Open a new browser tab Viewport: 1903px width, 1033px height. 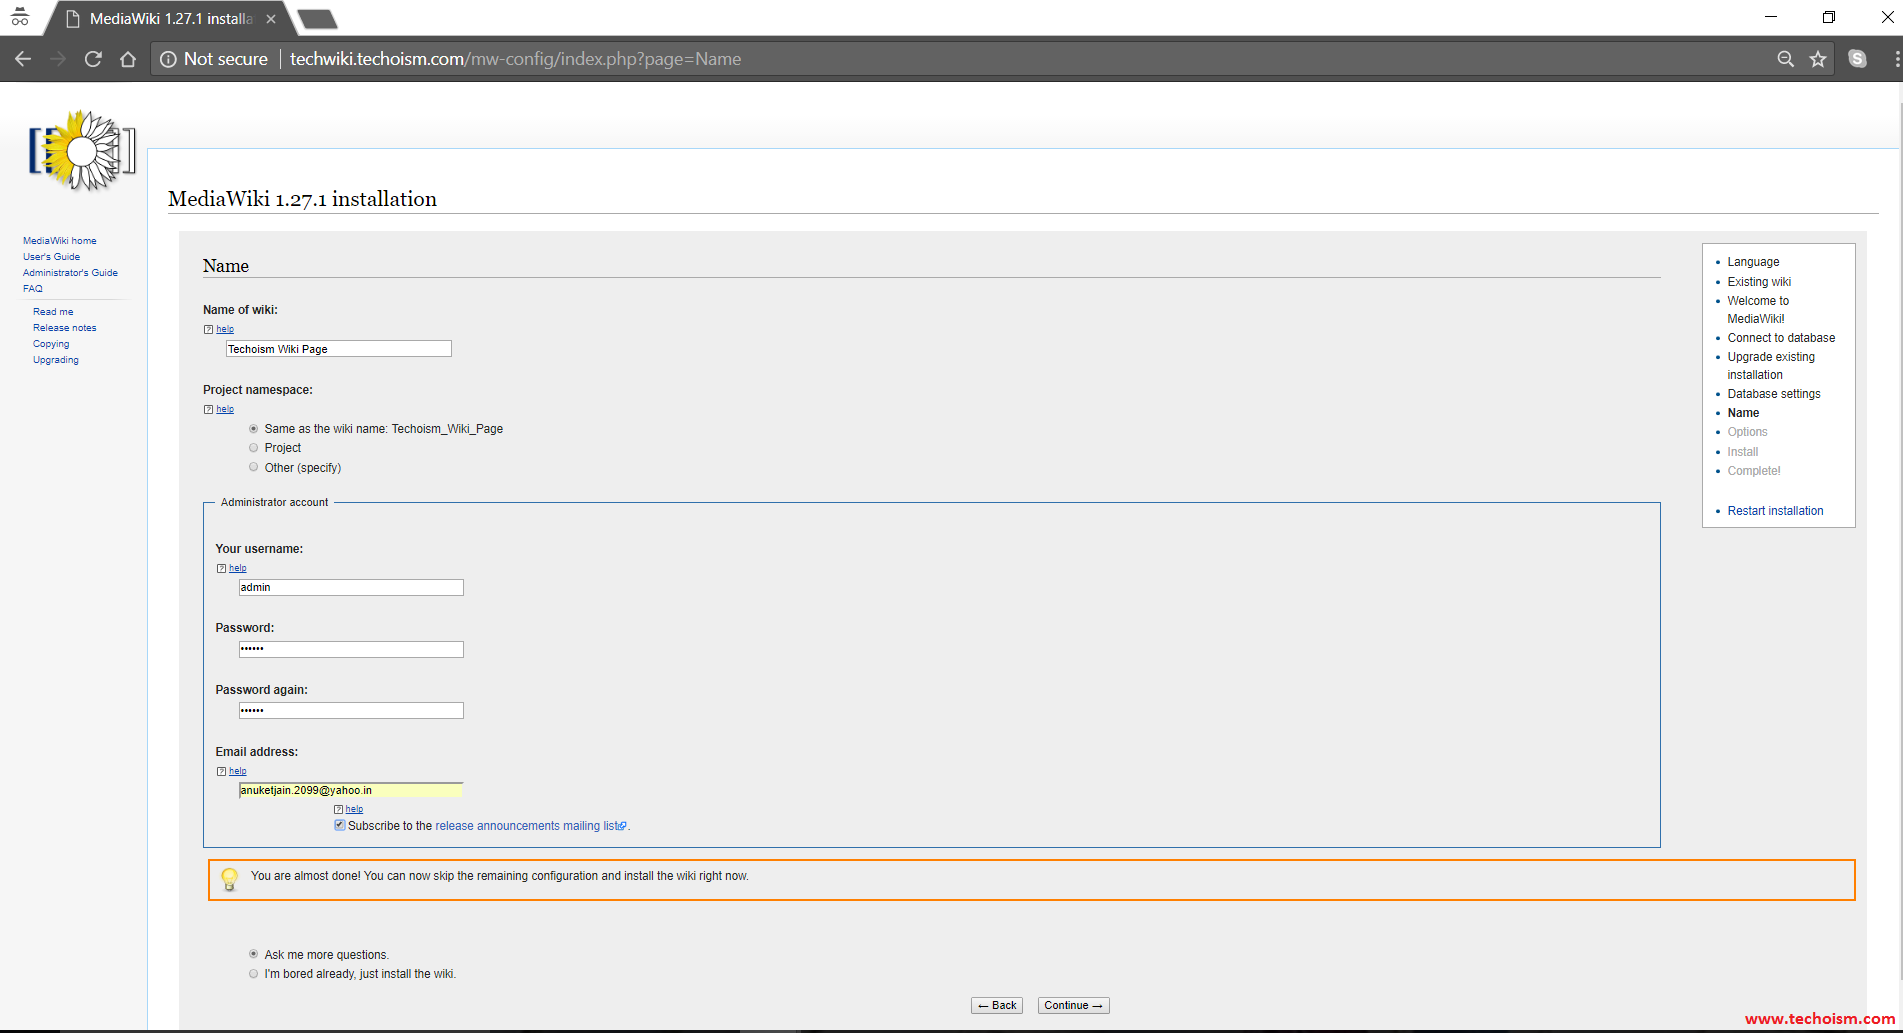point(317,19)
